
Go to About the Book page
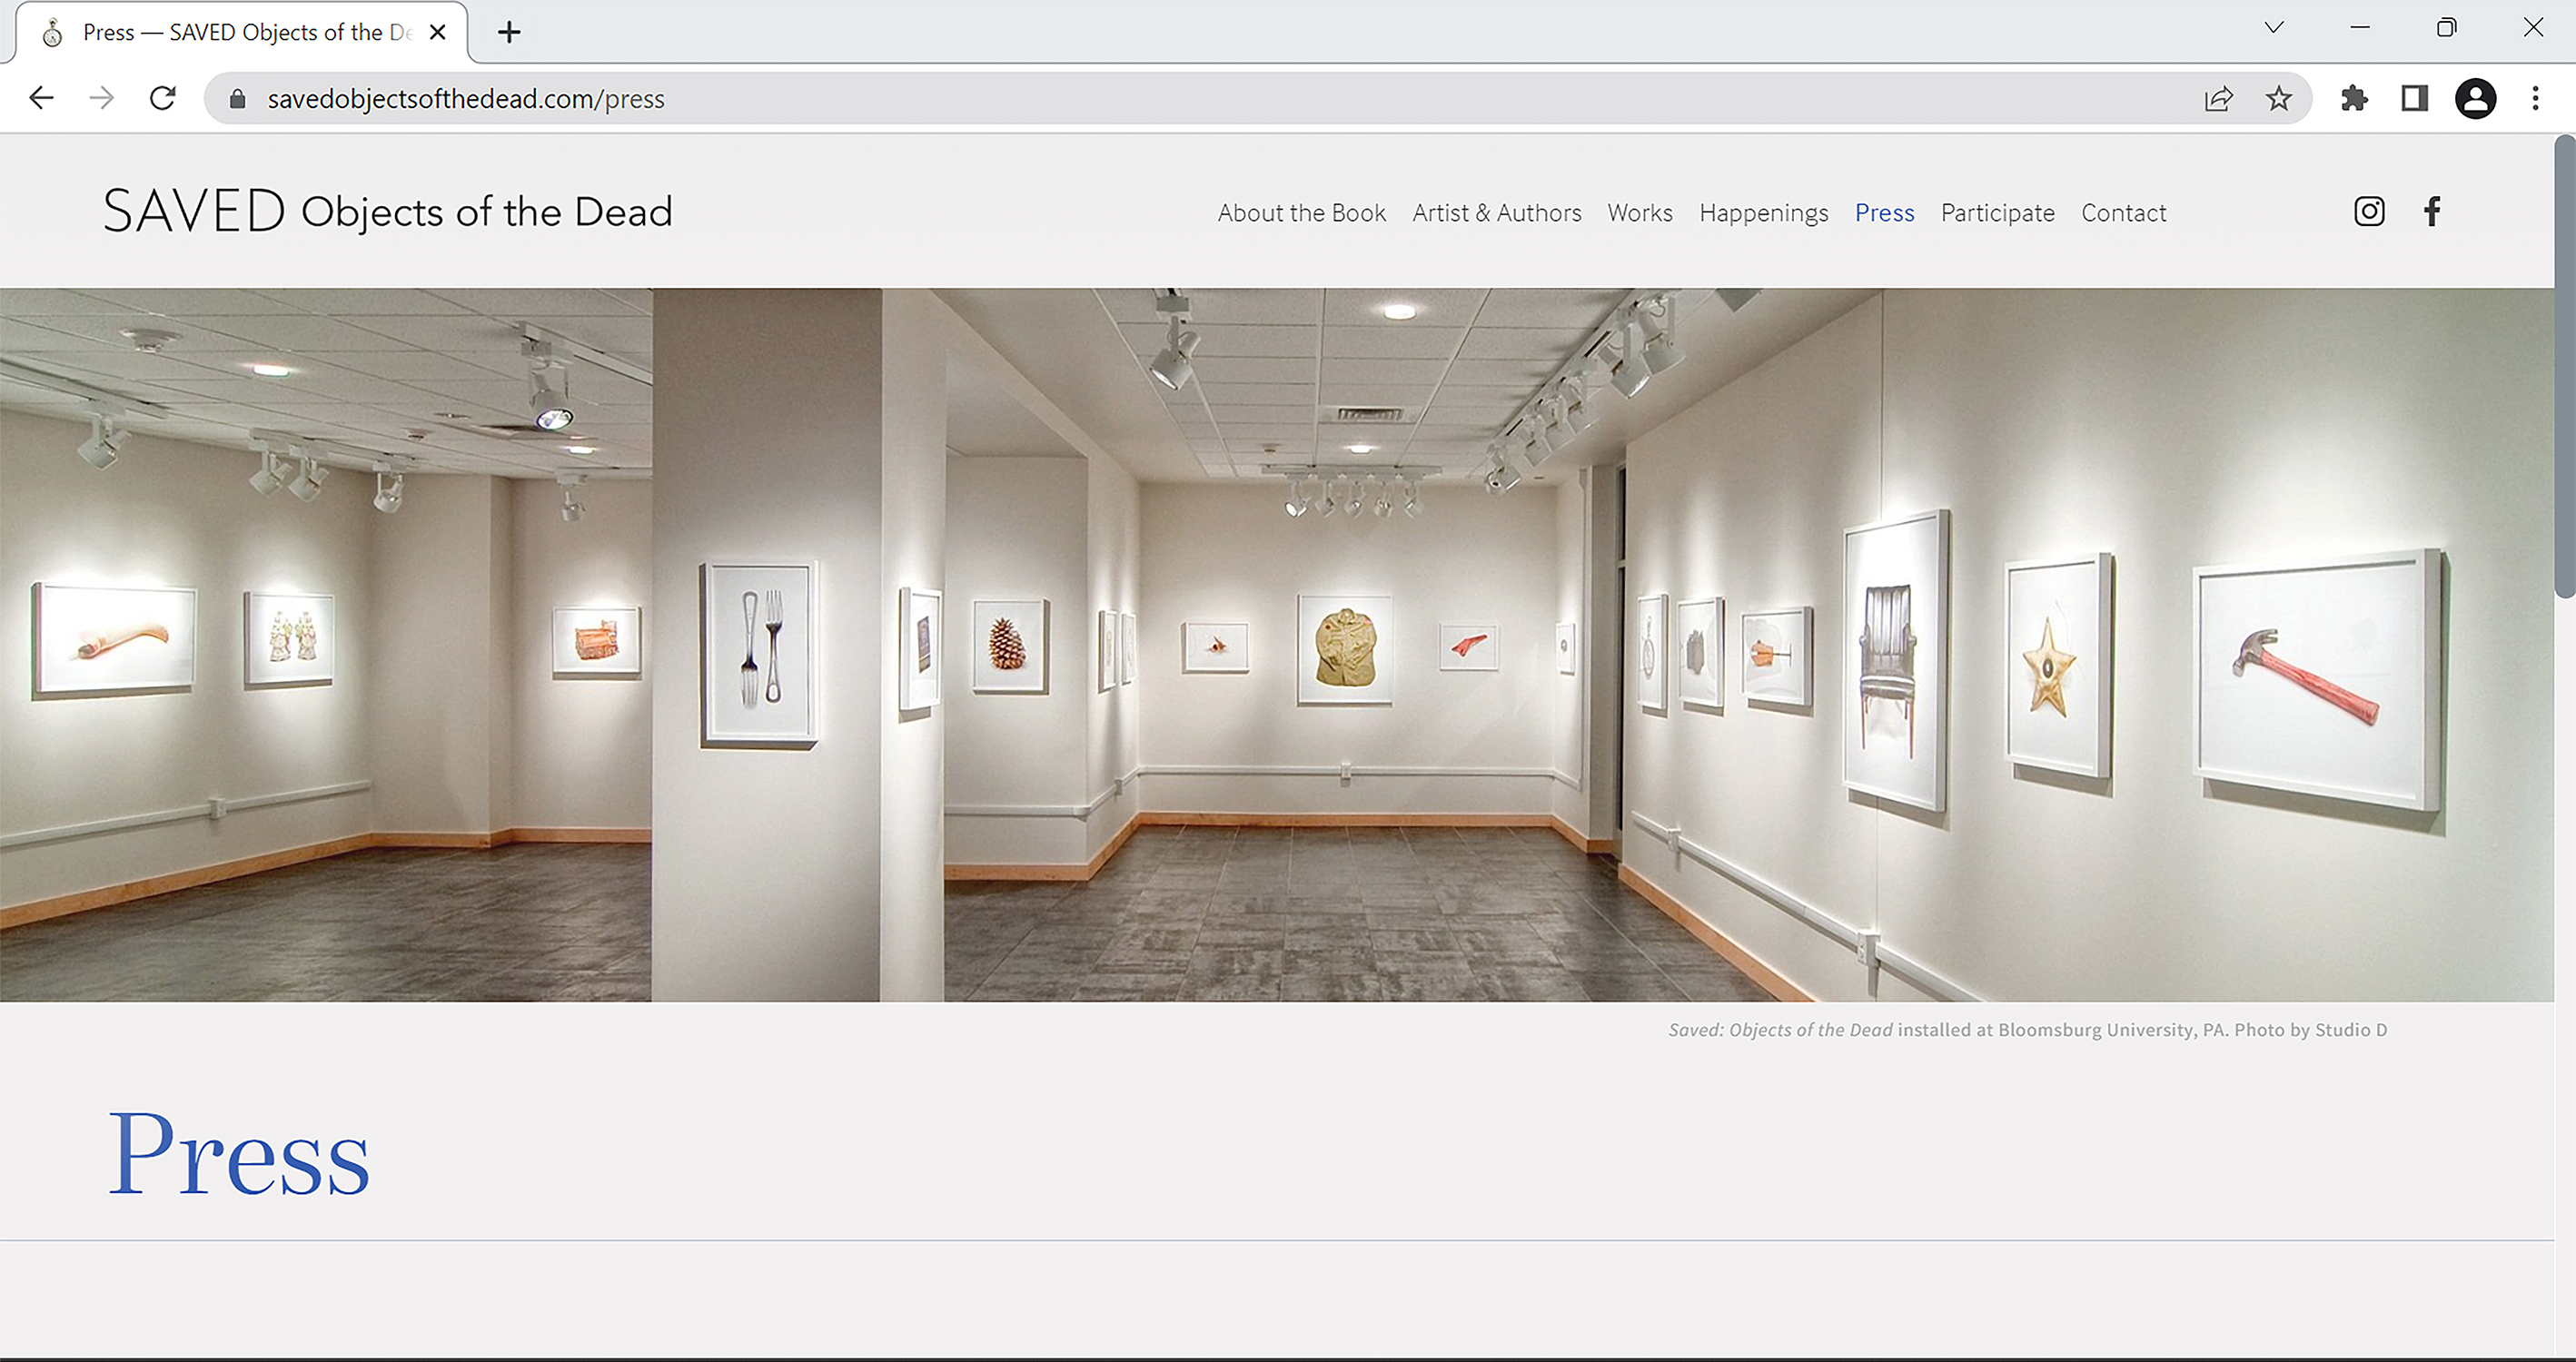click(1301, 213)
